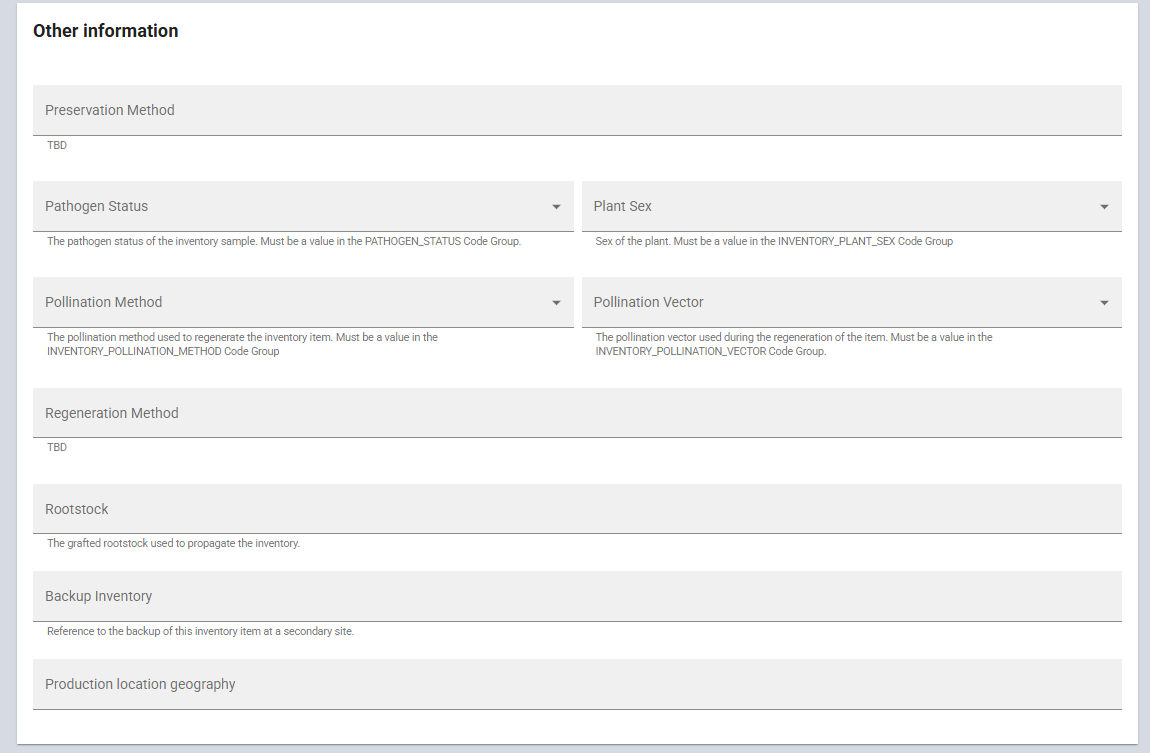The width and height of the screenshot is (1150, 753).
Task: Open the Pathogen Status select field
Action: tap(290, 206)
